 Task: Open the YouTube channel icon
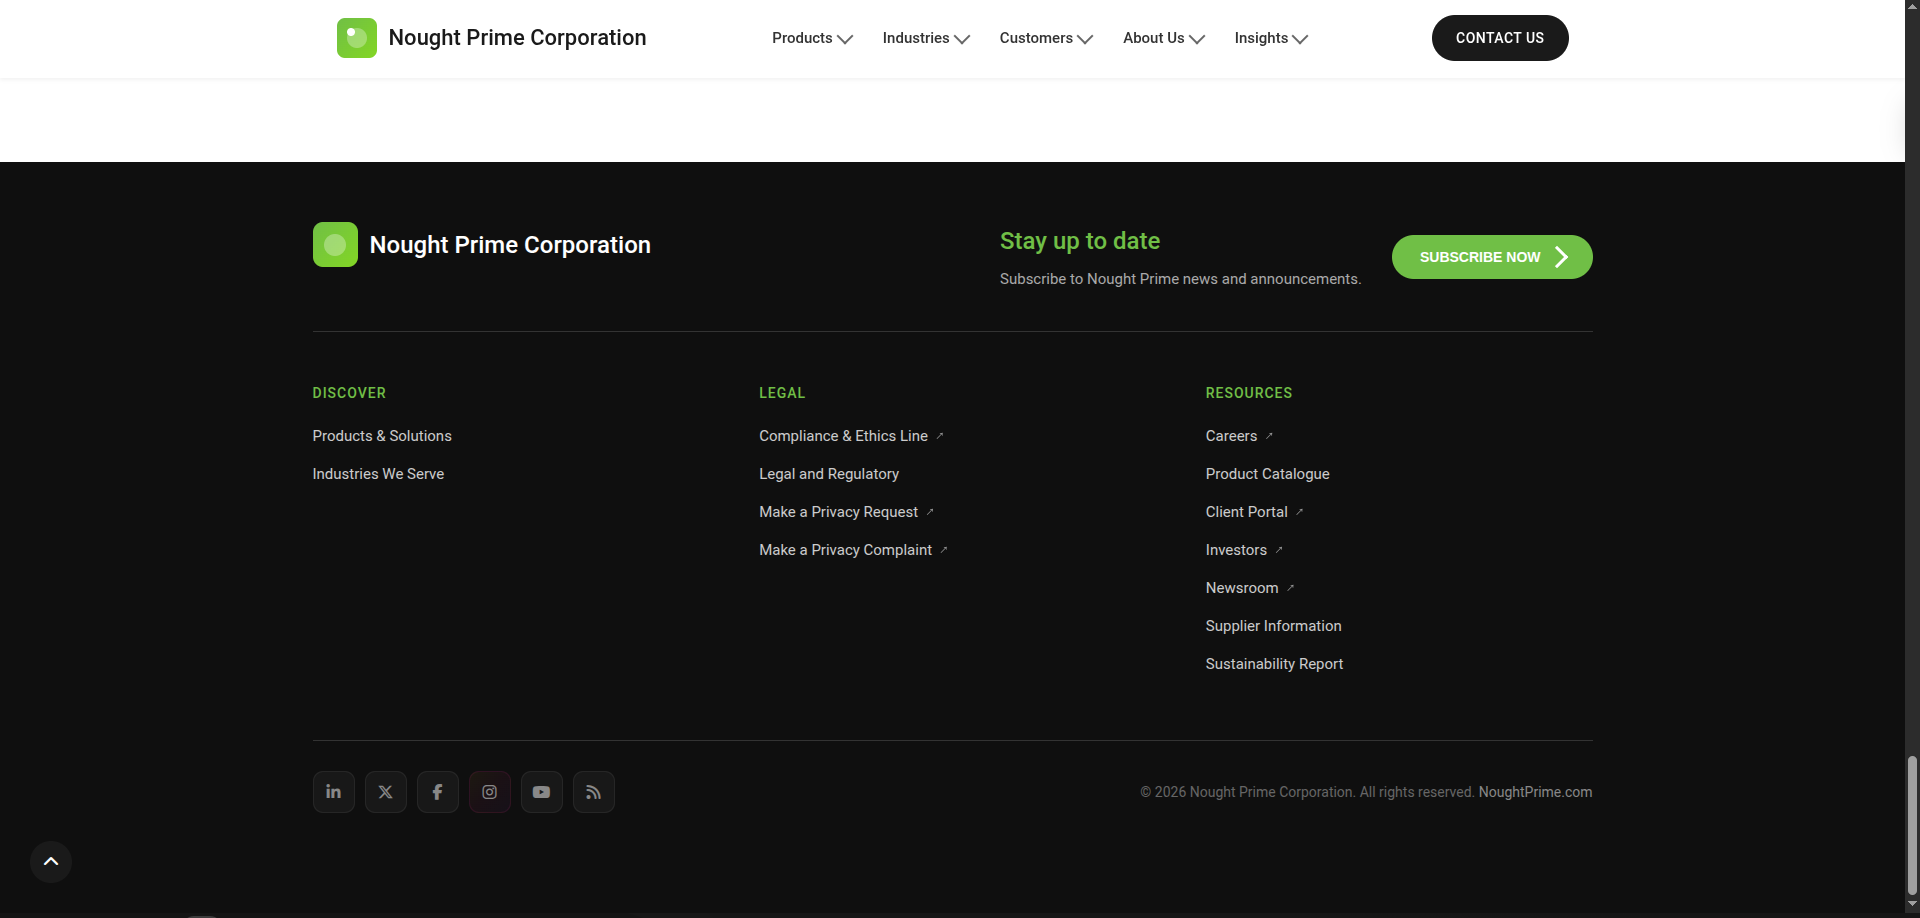point(541,791)
